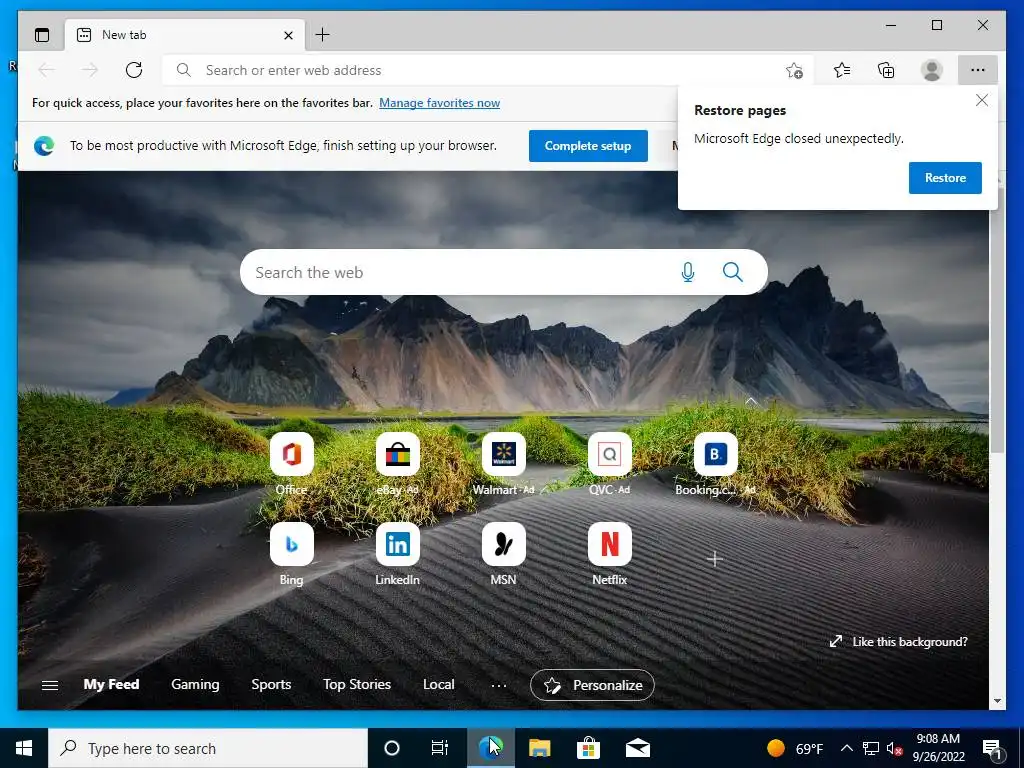The width and height of the screenshot is (1024, 768).
Task: Open Mail app from taskbar
Action: [637, 748]
